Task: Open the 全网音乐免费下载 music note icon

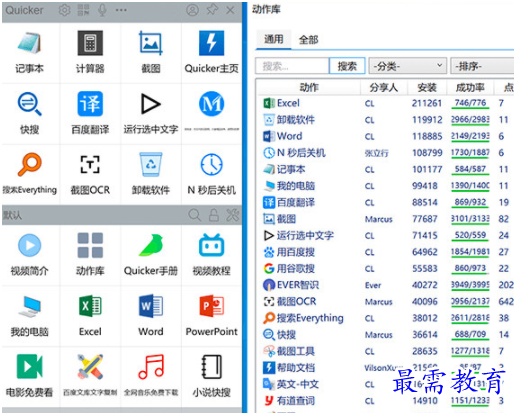Action: 151,367
